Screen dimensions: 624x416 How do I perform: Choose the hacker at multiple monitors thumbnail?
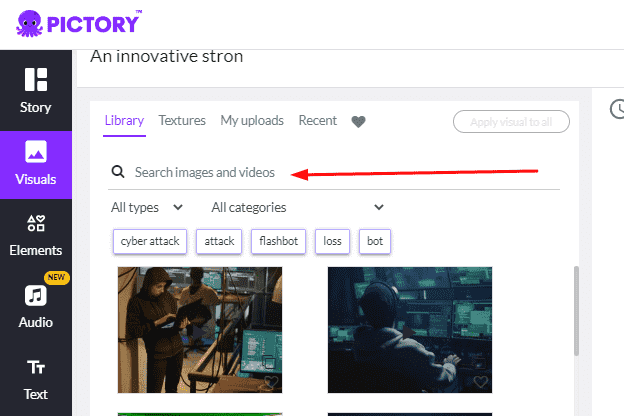click(410, 330)
